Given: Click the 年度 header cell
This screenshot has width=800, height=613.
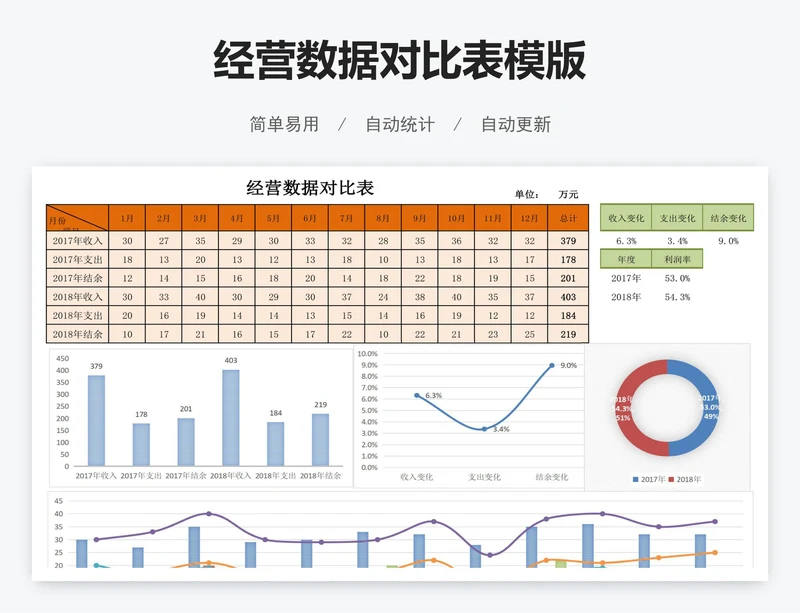Looking at the screenshot, I should (626, 259).
